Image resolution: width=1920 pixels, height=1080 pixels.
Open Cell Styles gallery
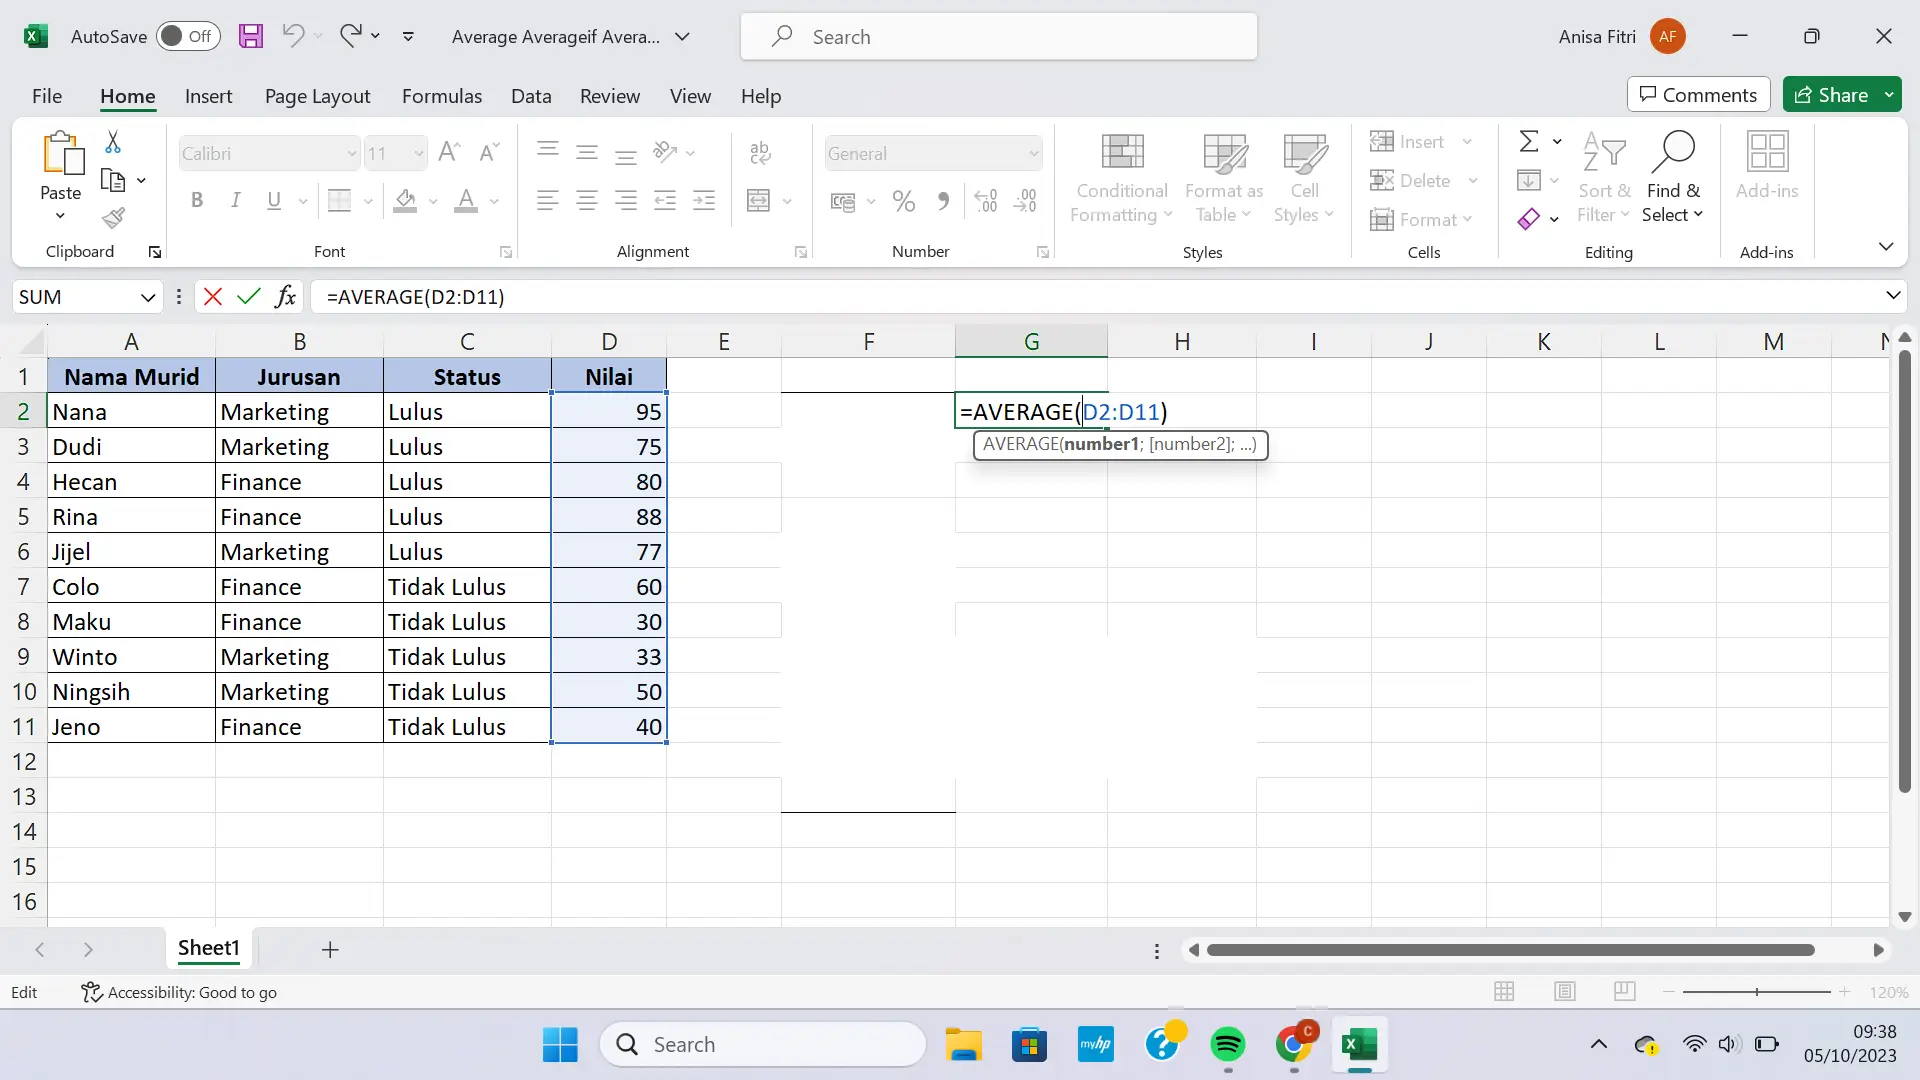(x=1304, y=179)
